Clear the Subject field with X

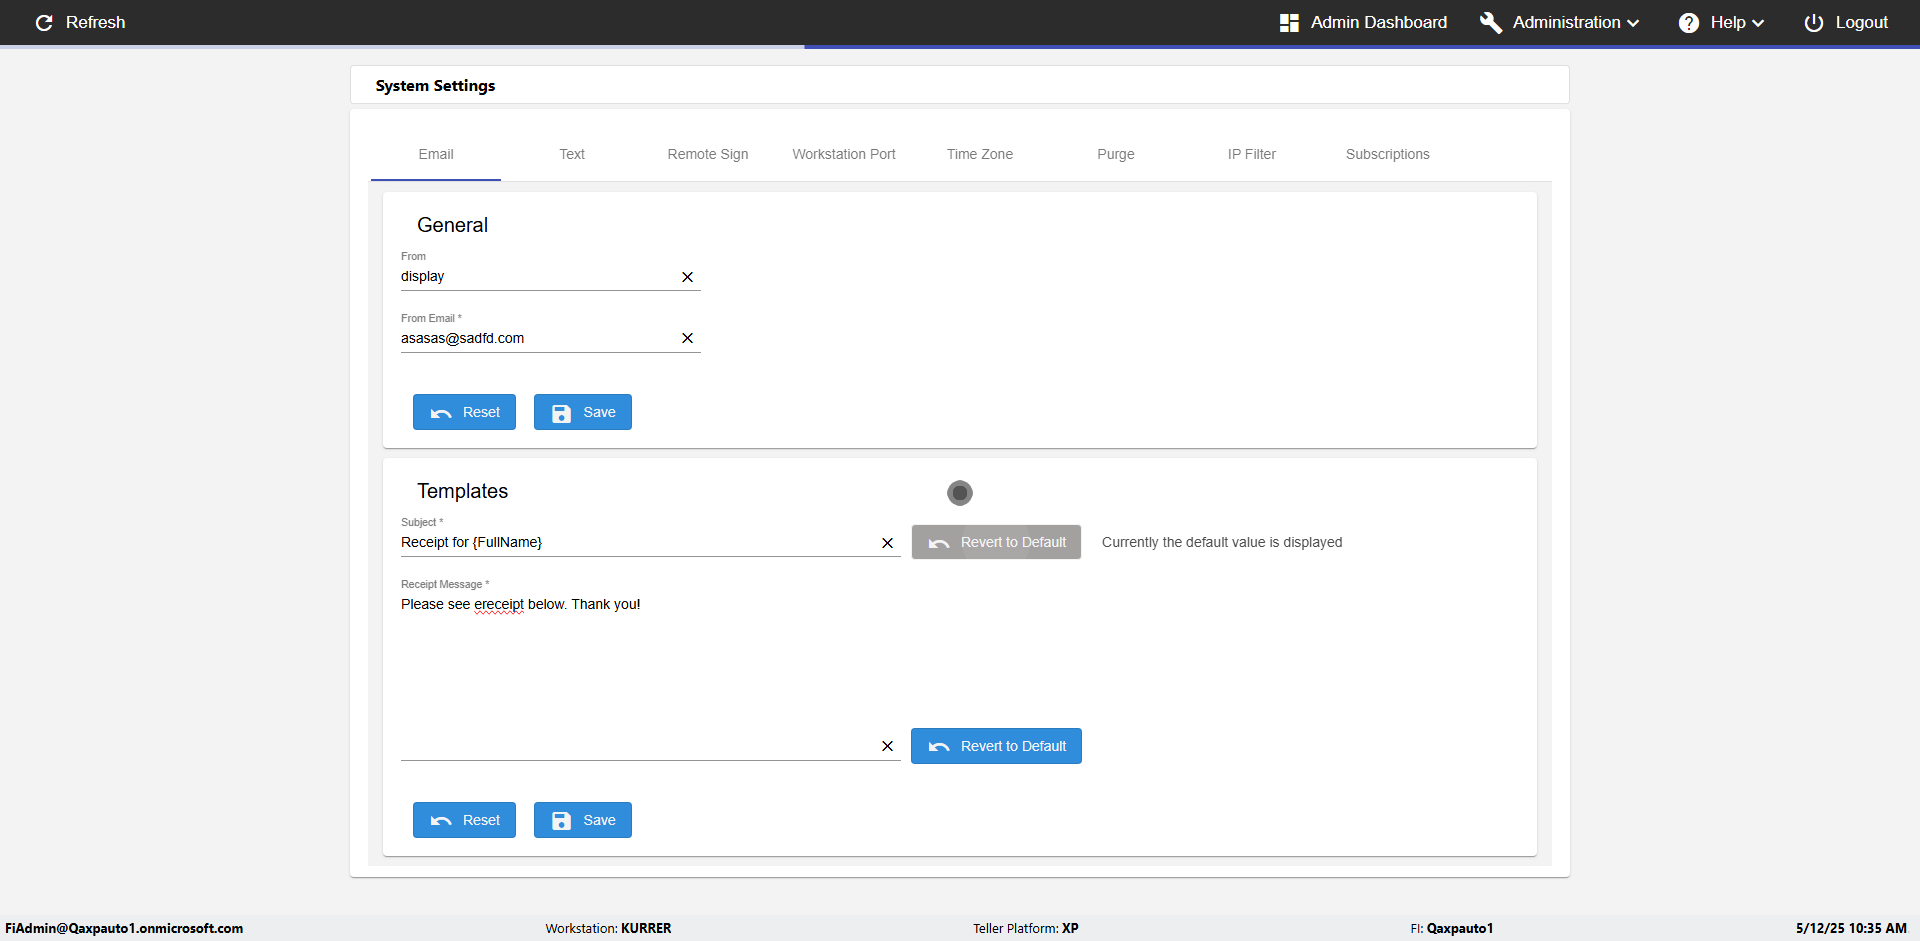(x=888, y=543)
